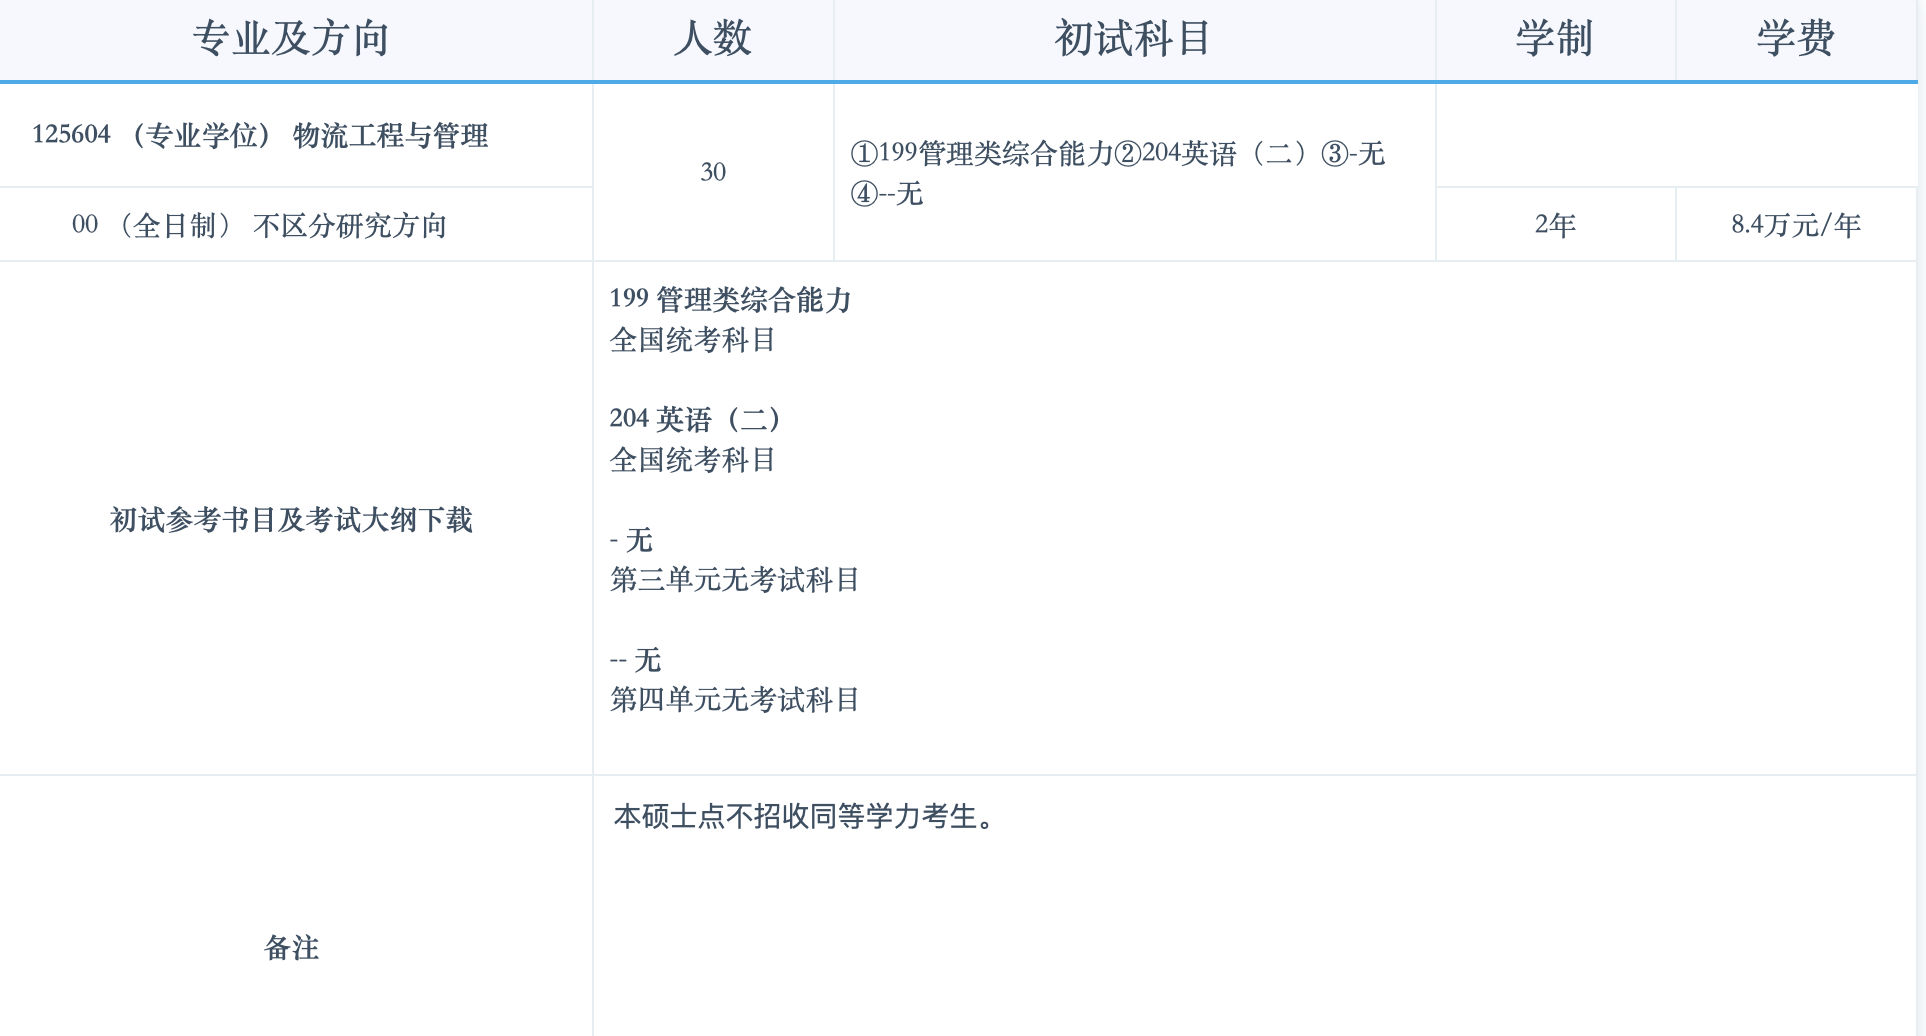The image size is (1926, 1036).
Task: Open the bold 199 管理类综合能力 heading
Action: [x=730, y=299]
